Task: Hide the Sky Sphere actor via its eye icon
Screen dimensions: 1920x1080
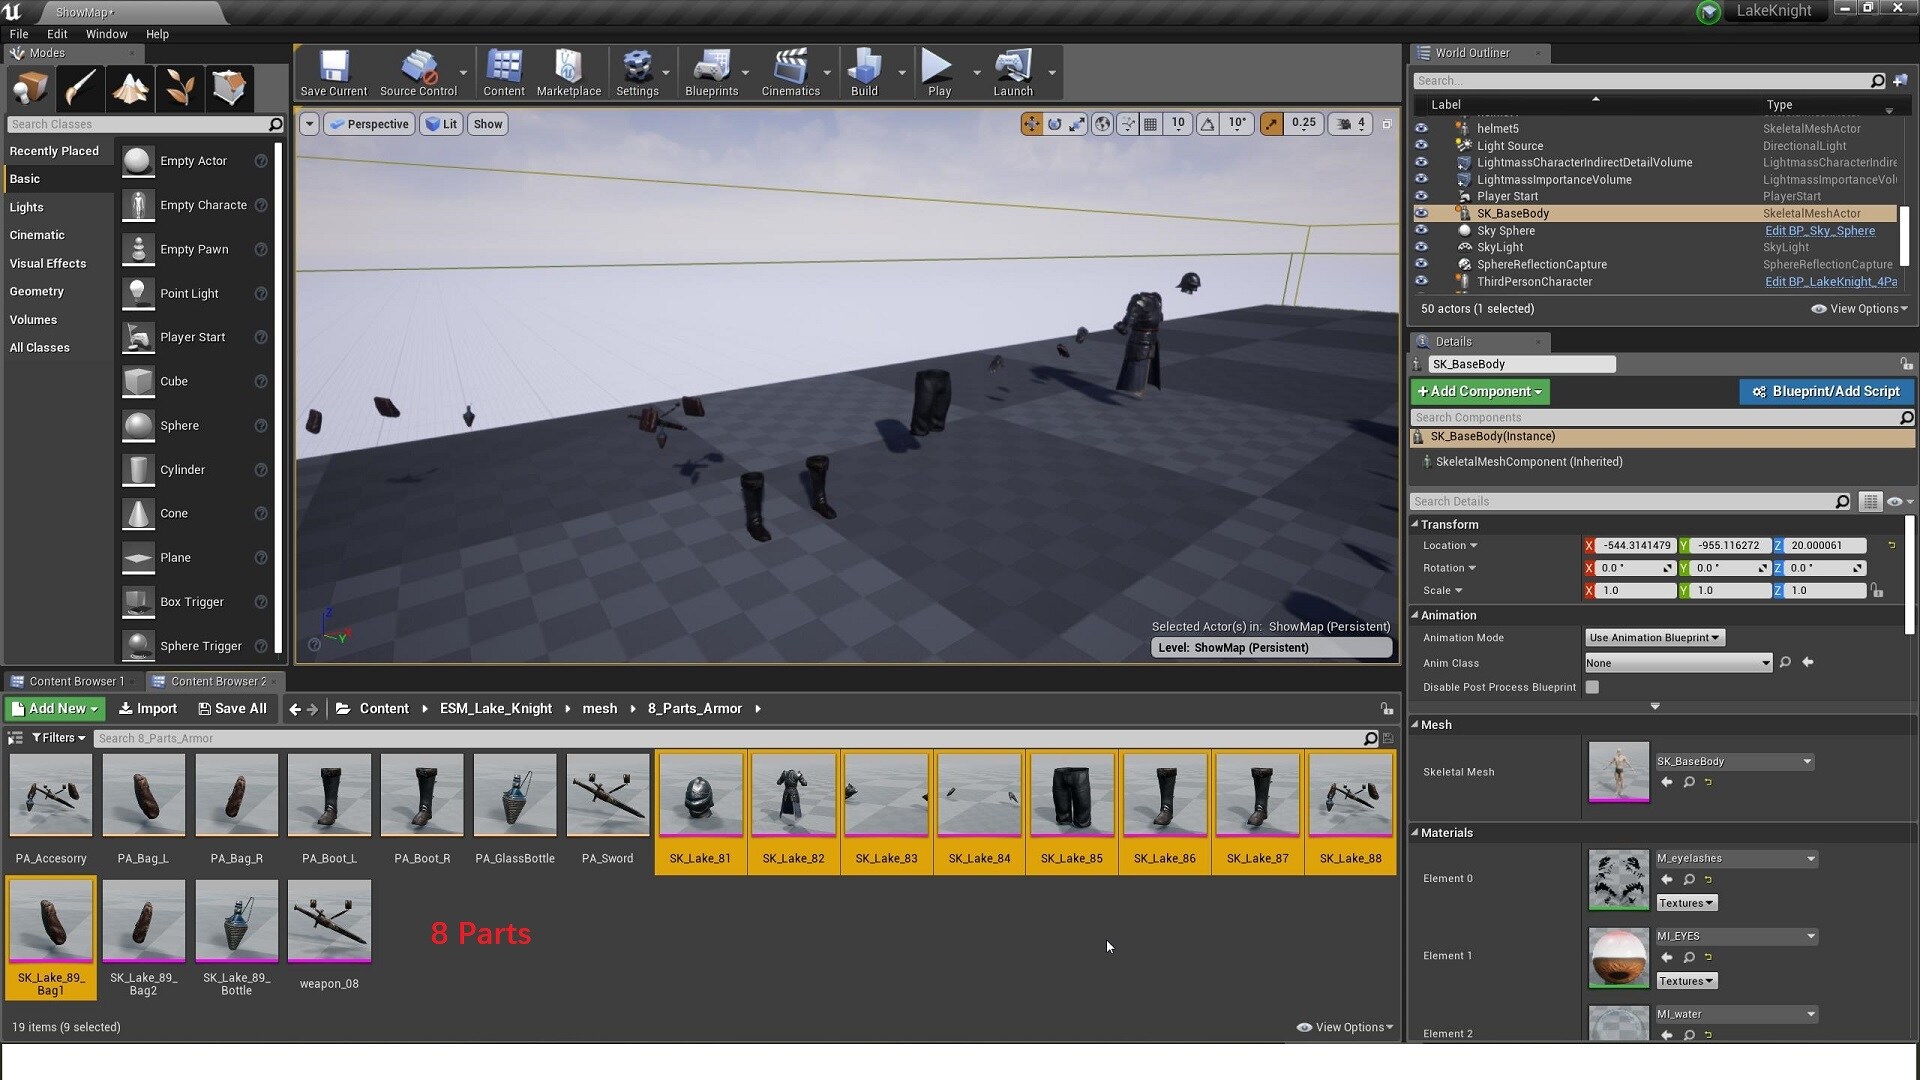Action: pyautogui.click(x=1421, y=230)
